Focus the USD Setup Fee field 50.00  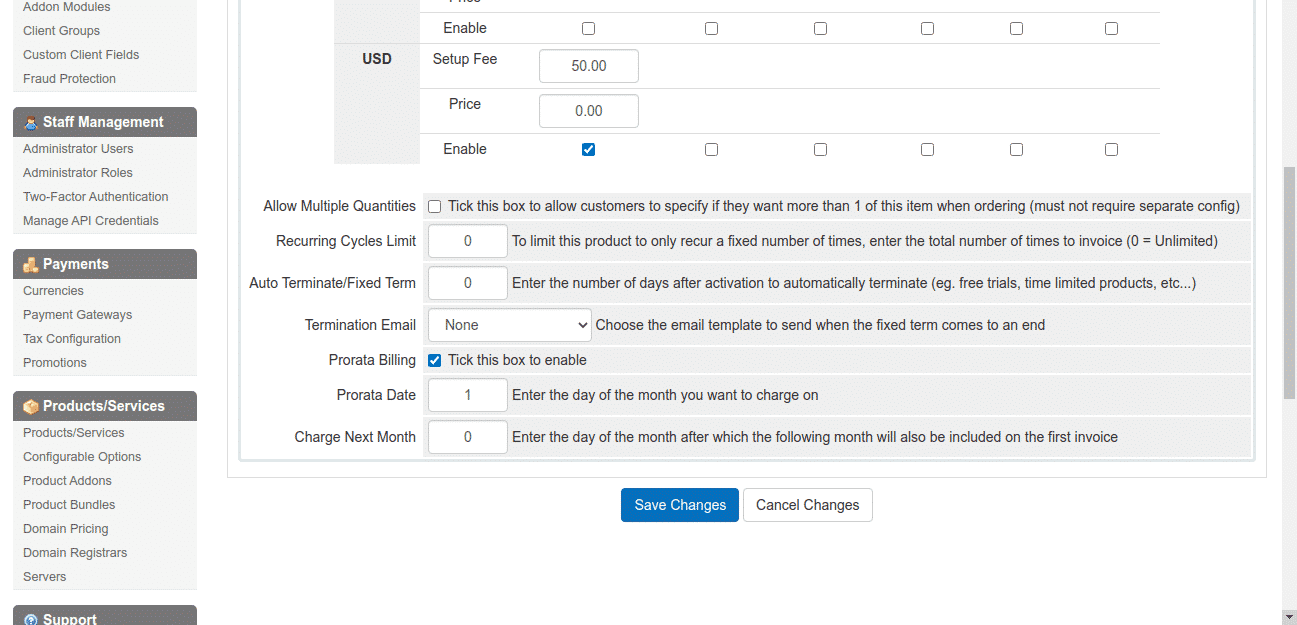point(589,66)
